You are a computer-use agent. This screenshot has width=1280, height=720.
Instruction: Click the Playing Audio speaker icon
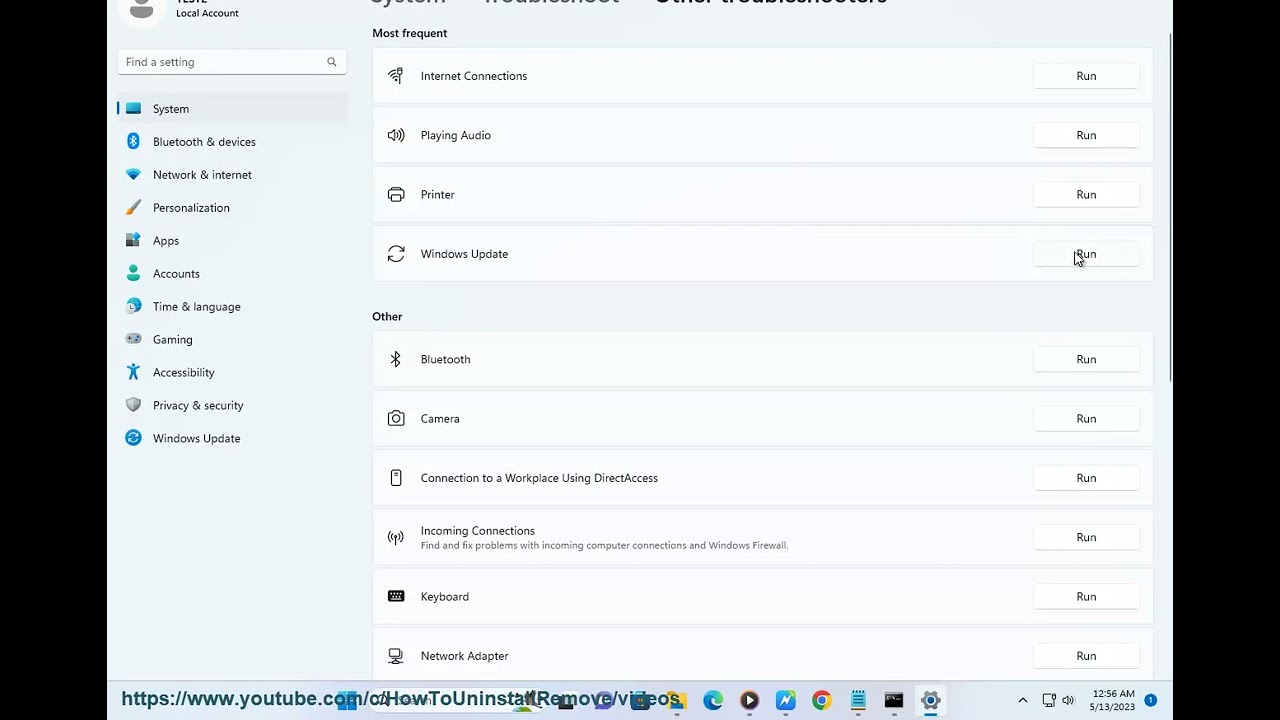(x=396, y=135)
